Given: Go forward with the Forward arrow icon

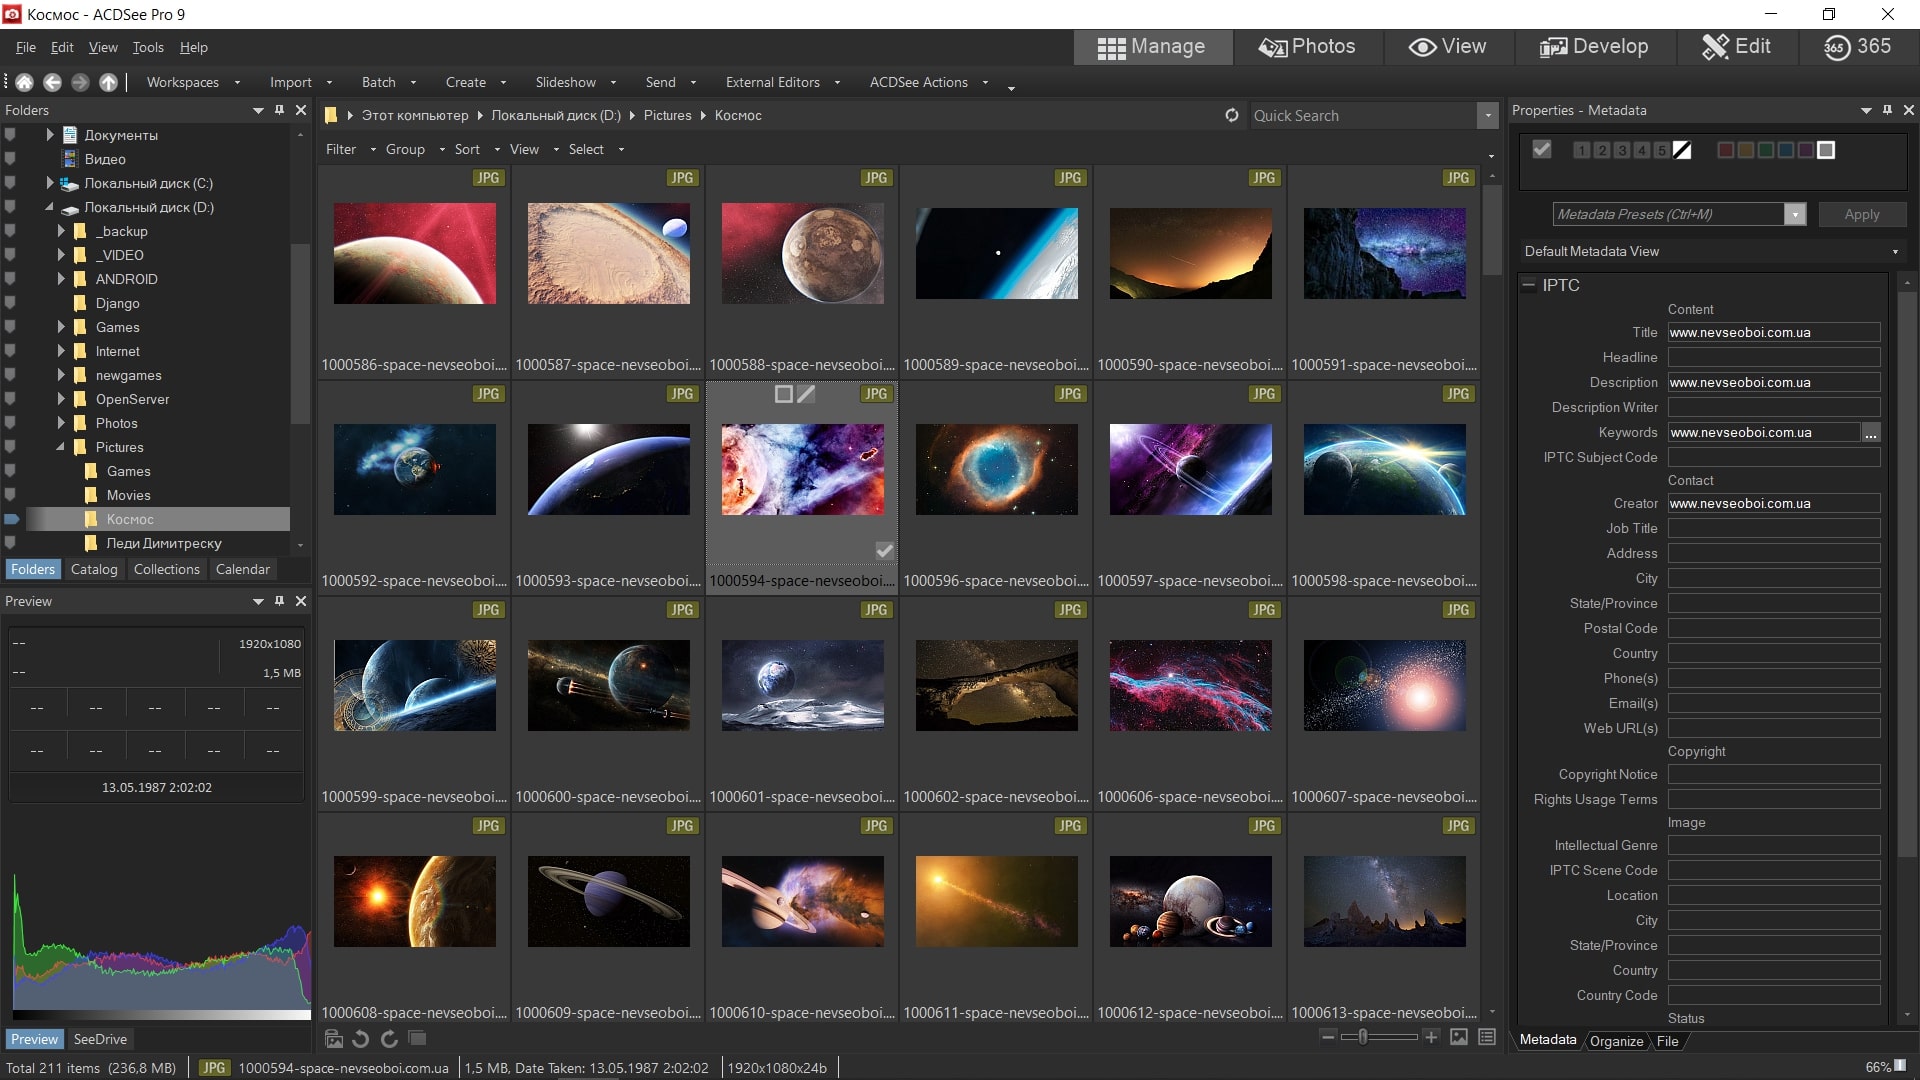Looking at the screenshot, I should 80,82.
